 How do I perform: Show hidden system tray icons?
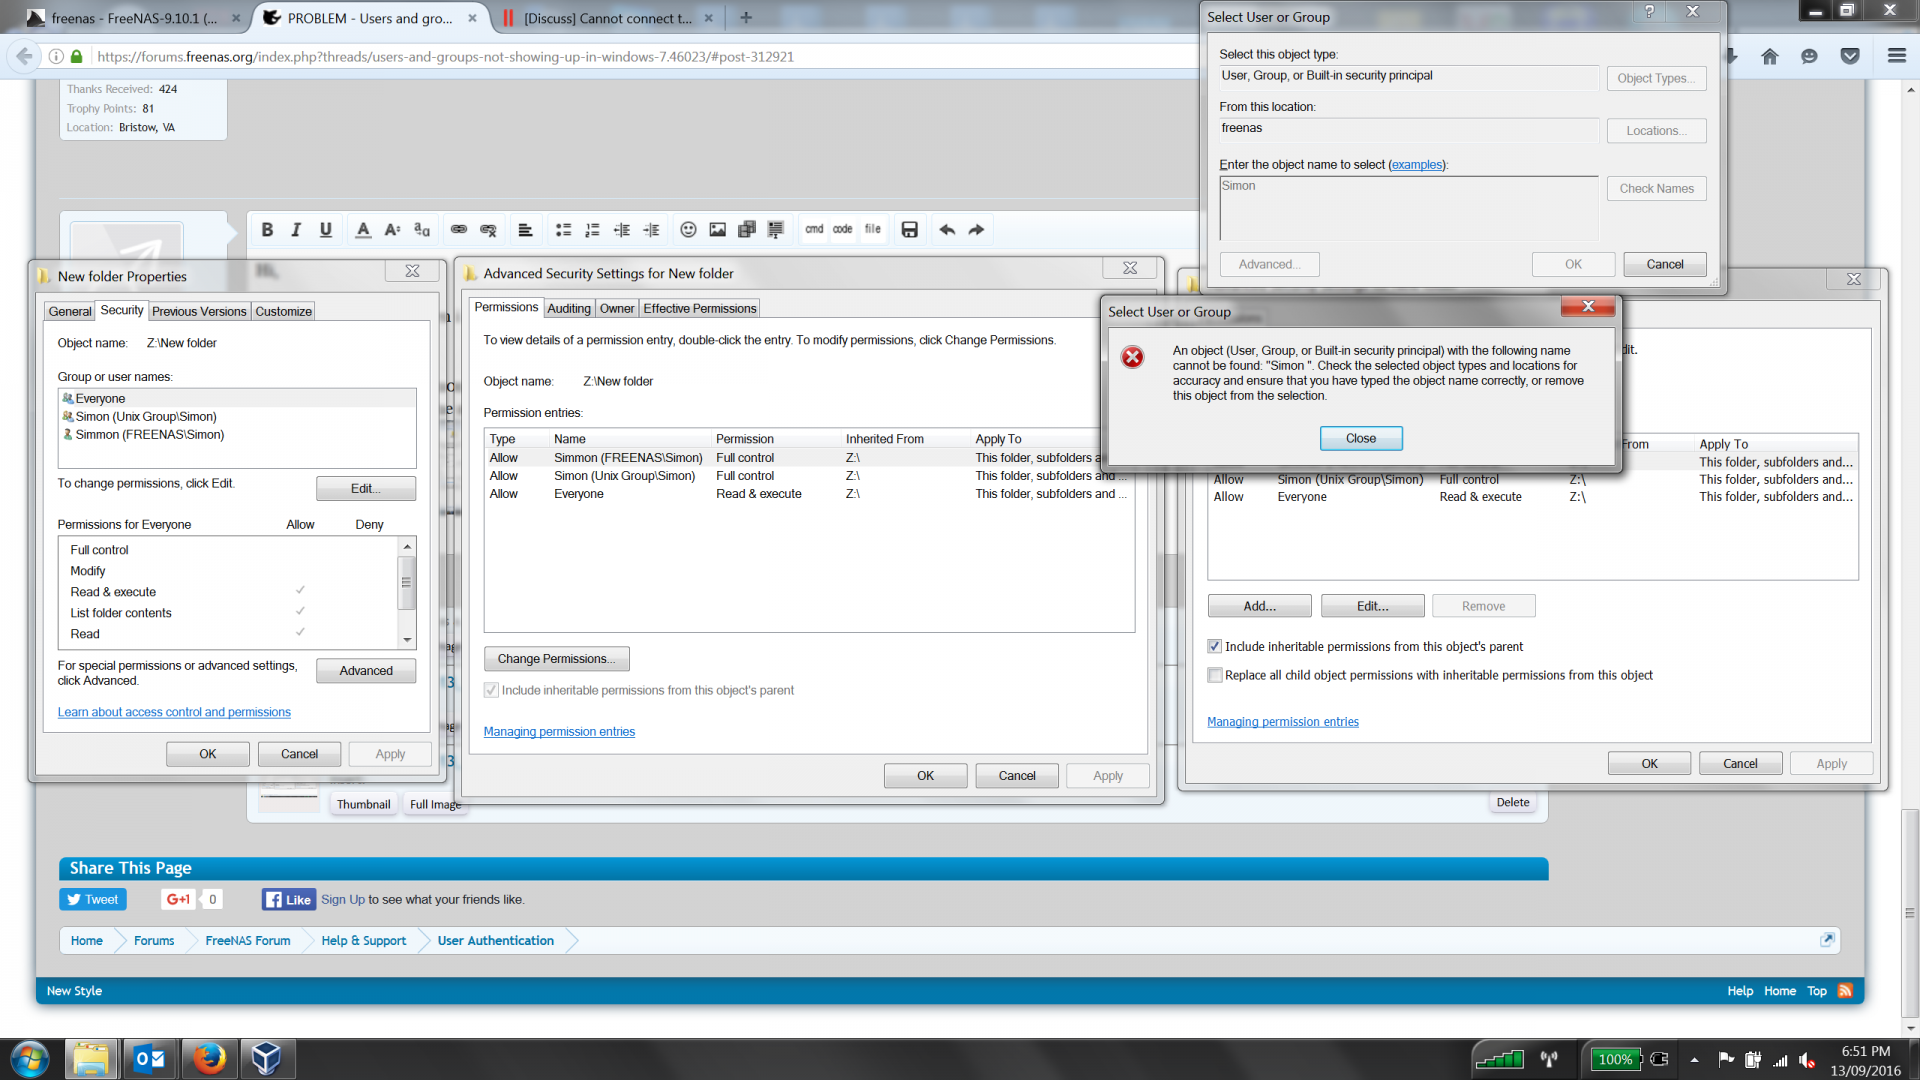coord(1694,1060)
